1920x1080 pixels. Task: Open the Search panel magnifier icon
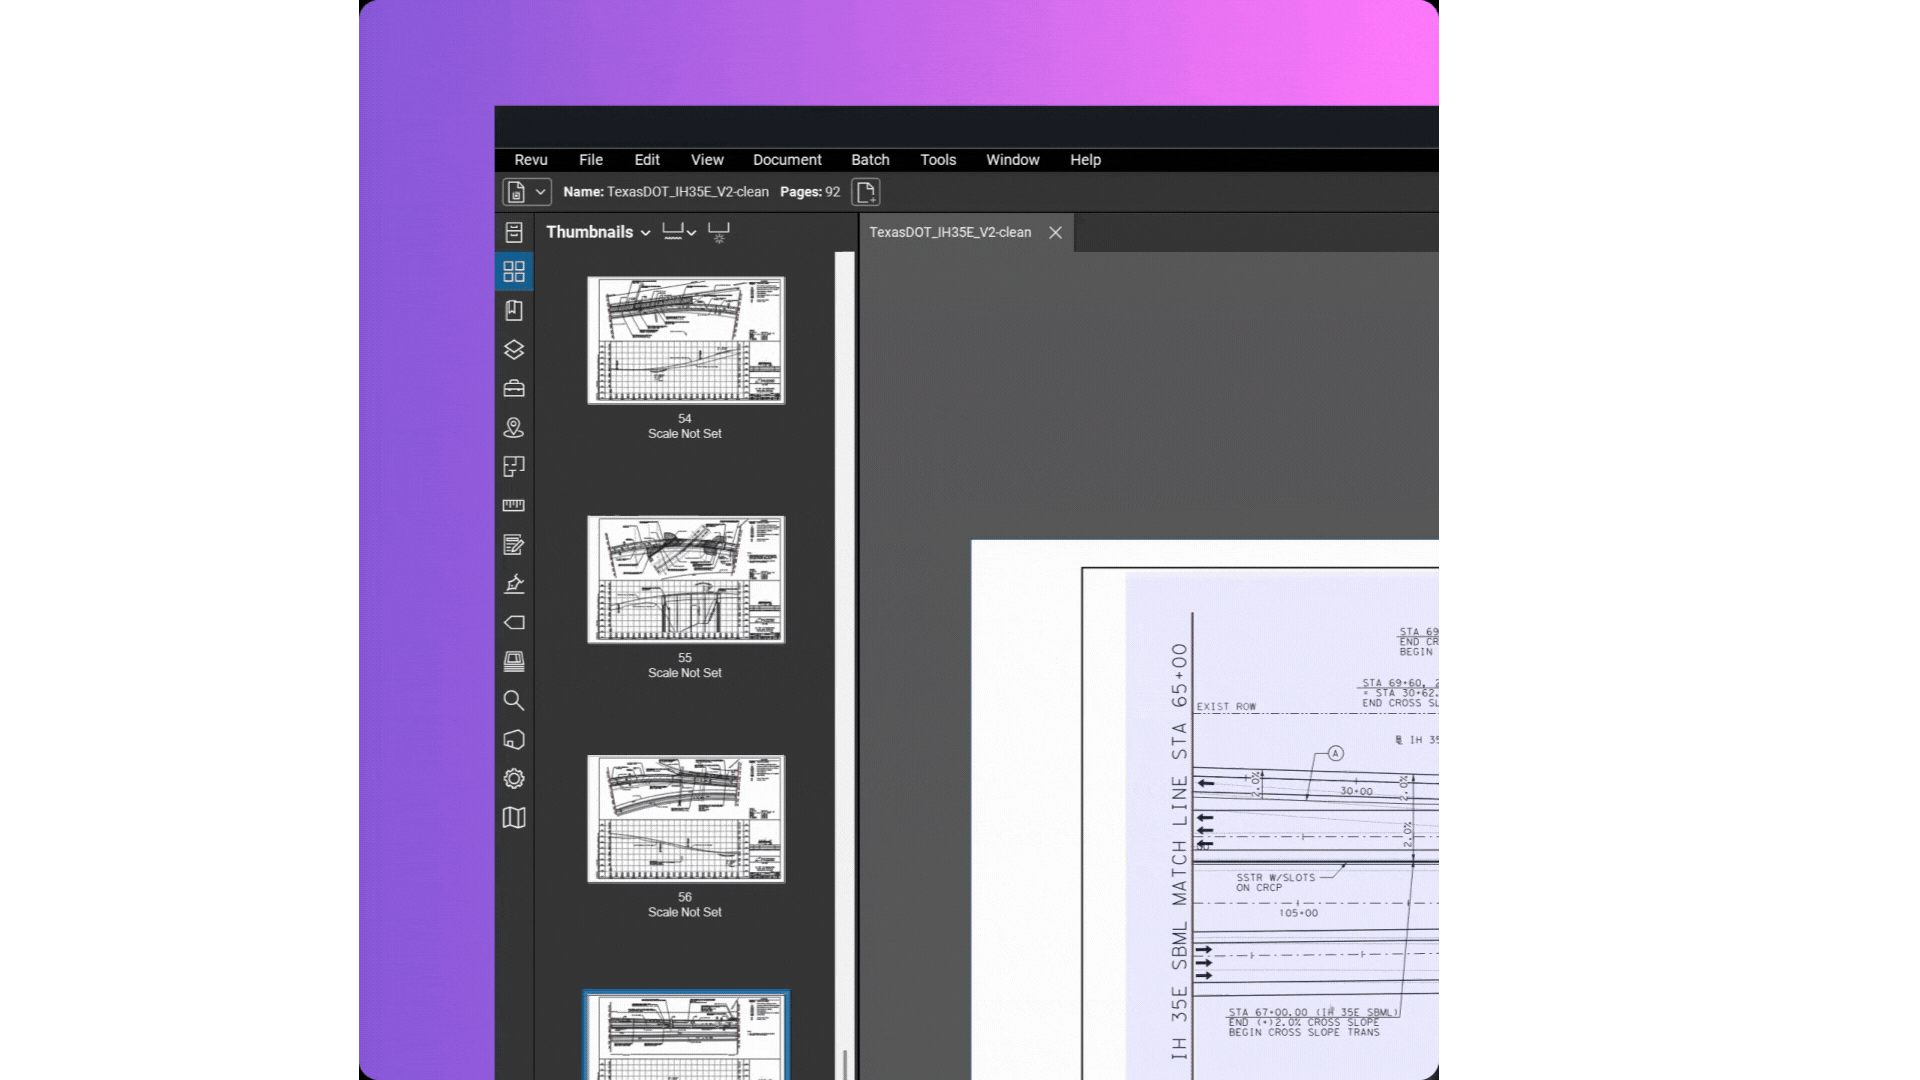pos(514,701)
